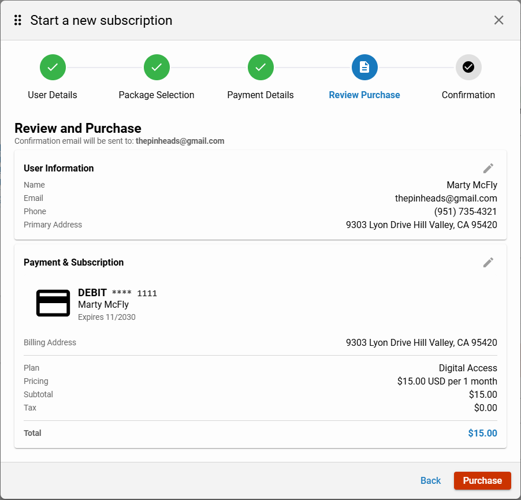Click the Purchase button
Viewport: 521px width, 500px height.
click(x=482, y=480)
